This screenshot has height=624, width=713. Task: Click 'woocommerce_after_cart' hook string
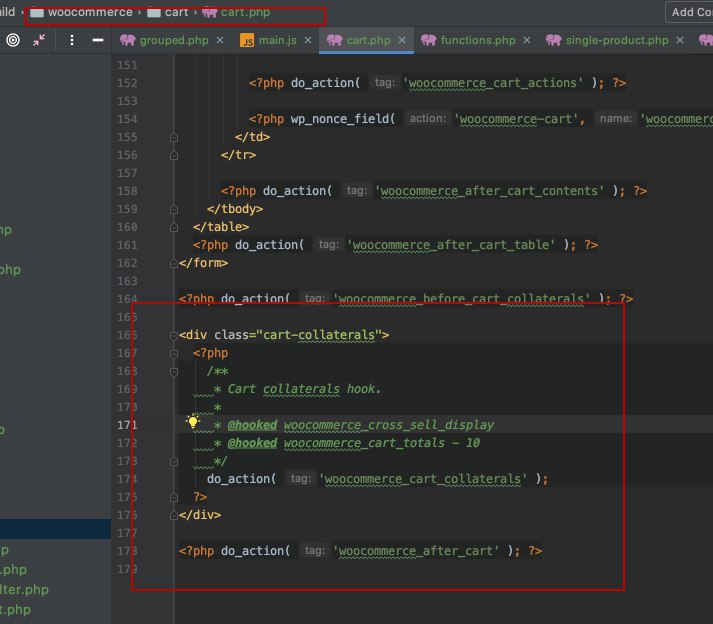tap(416, 551)
